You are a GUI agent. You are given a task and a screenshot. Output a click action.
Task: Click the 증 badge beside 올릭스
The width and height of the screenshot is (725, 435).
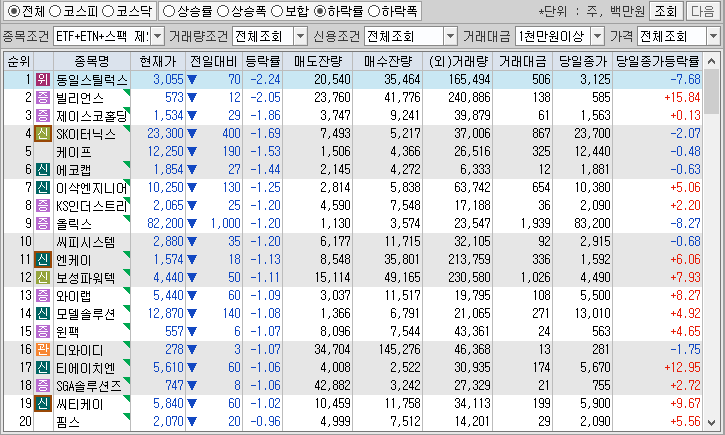coord(43,224)
